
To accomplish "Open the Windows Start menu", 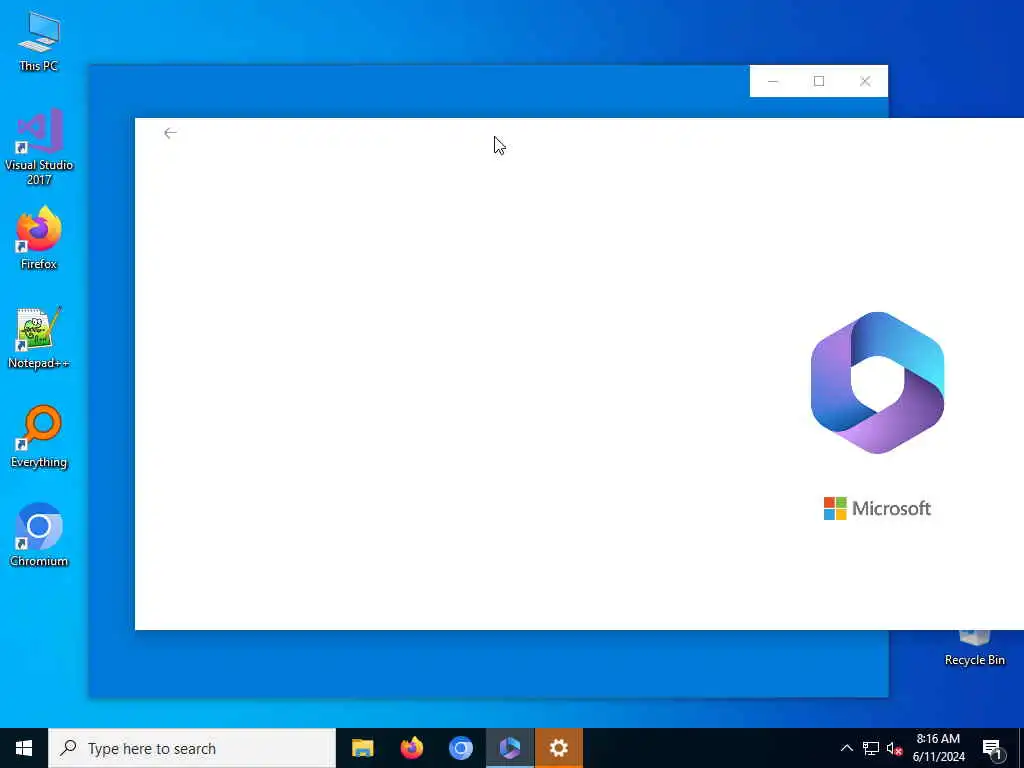I will (24, 748).
